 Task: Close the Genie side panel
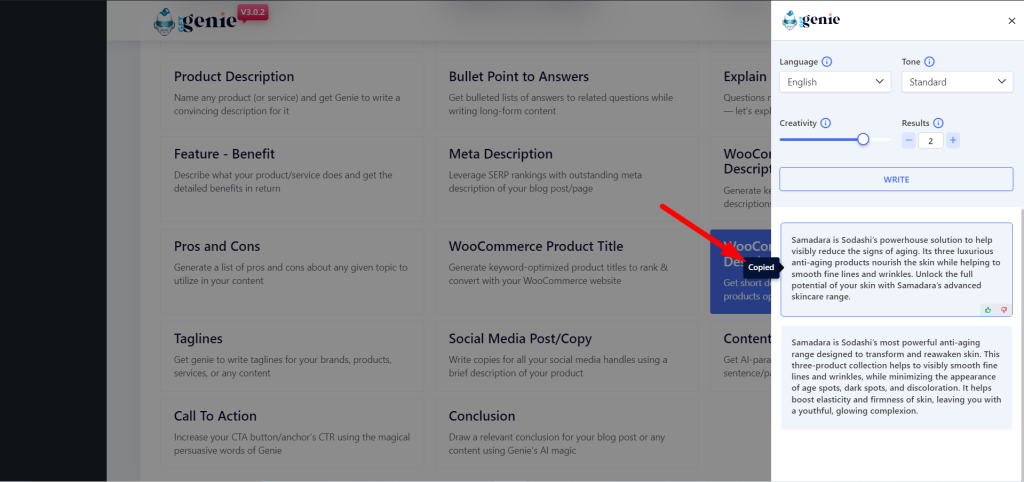[x=1012, y=21]
